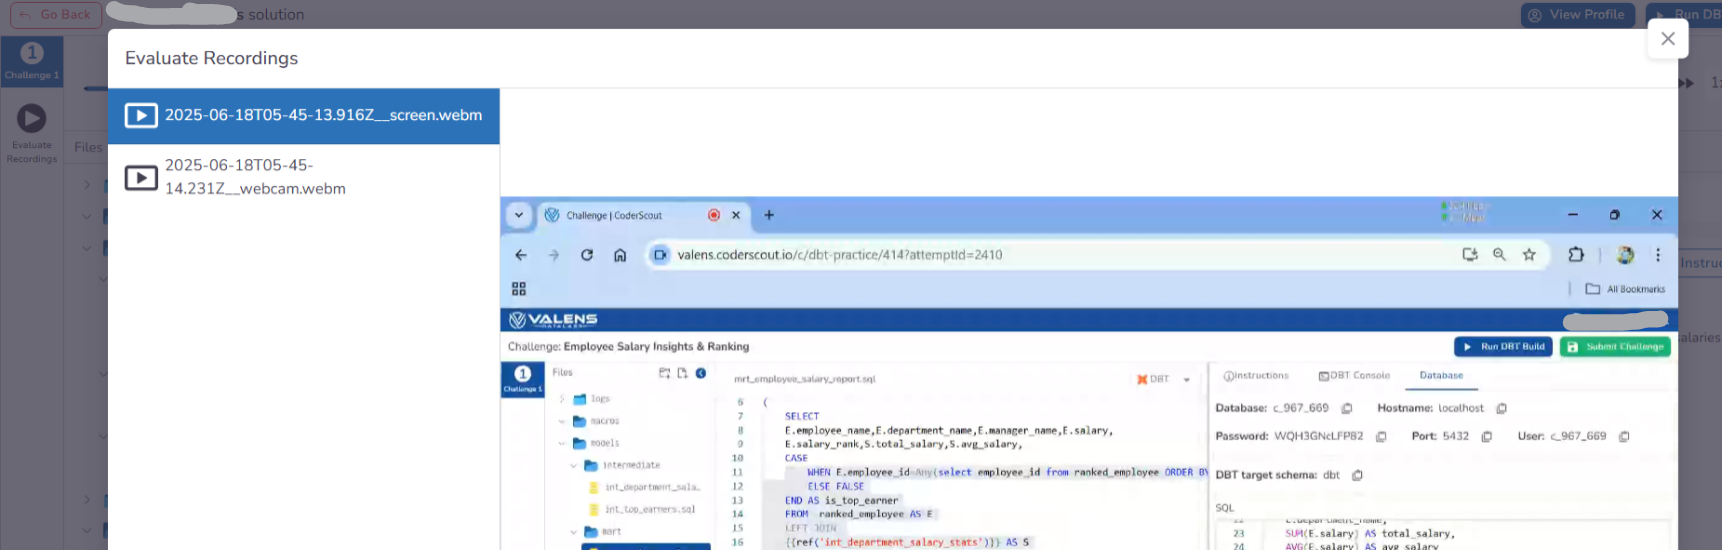1722x550 pixels.
Task: Click the browser reload icon
Action: [x=587, y=255]
